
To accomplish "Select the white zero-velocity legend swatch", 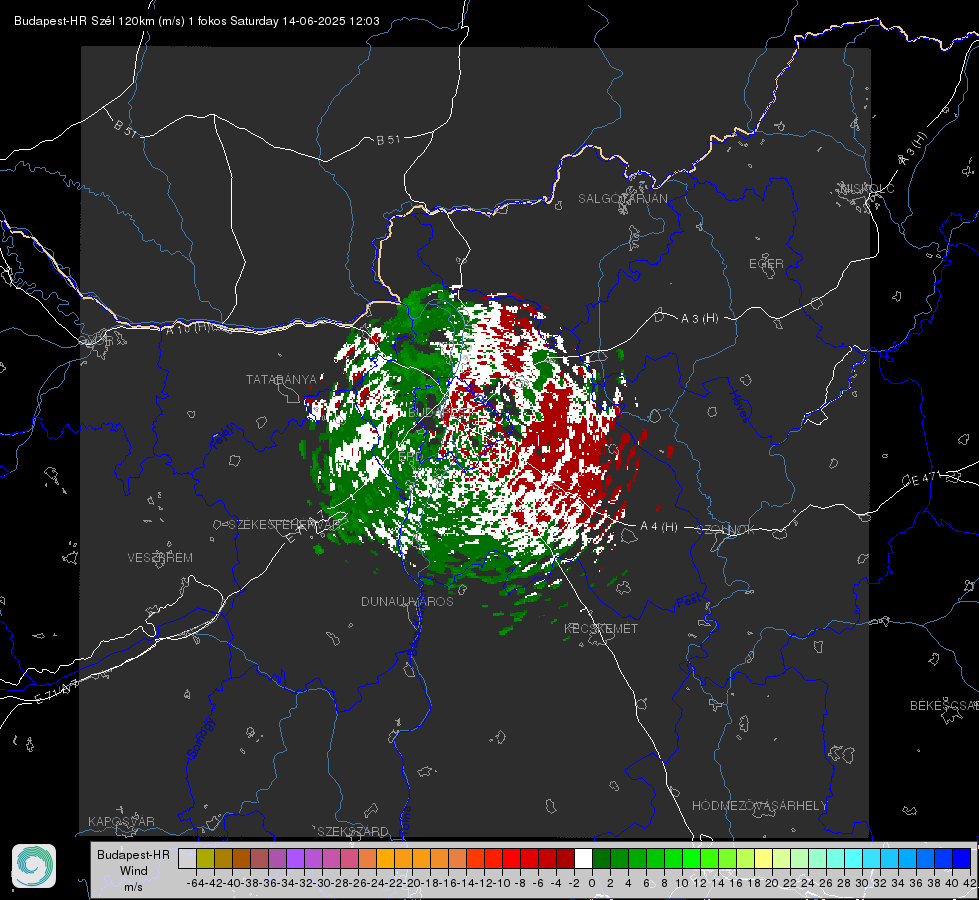I will [583, 859].
